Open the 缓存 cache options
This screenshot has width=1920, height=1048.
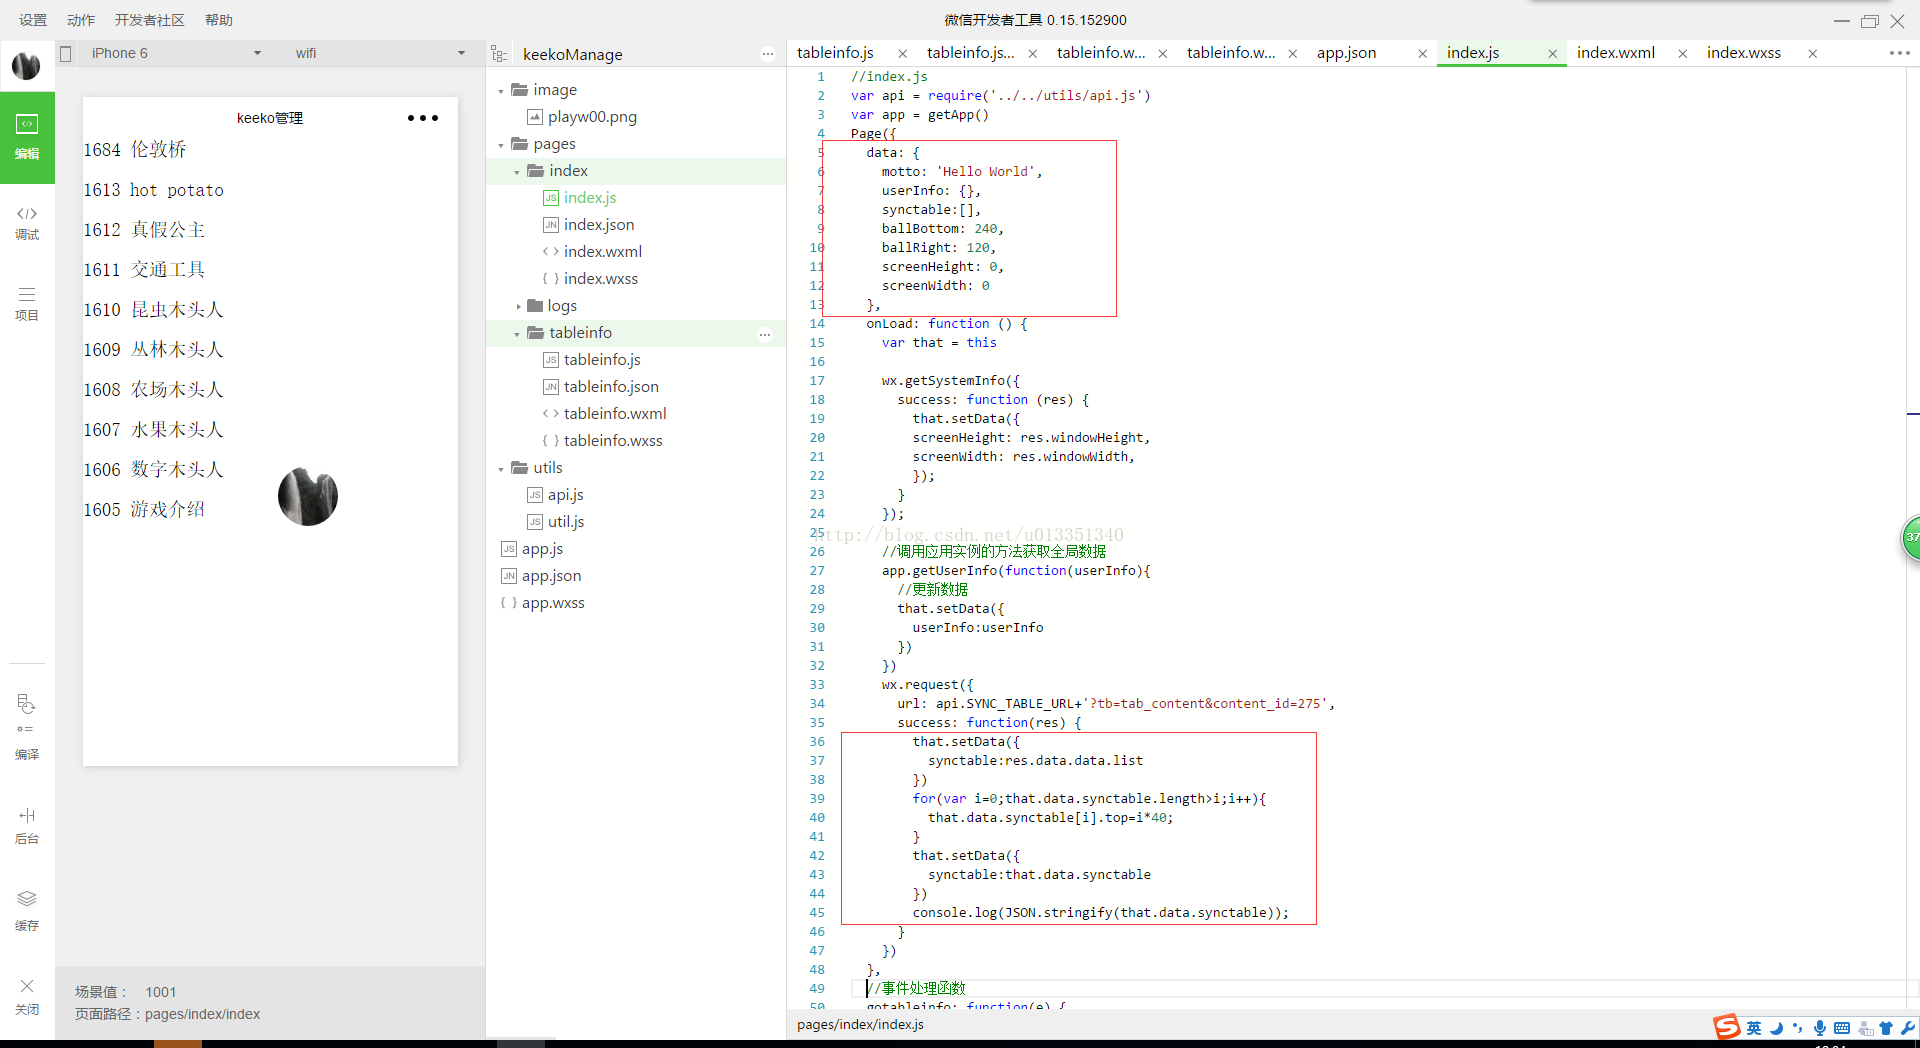click(x=27, y=910)
